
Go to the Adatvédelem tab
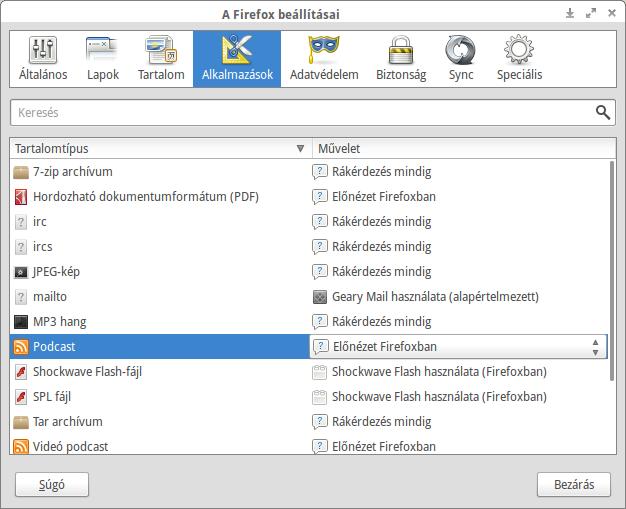(324, 59)
